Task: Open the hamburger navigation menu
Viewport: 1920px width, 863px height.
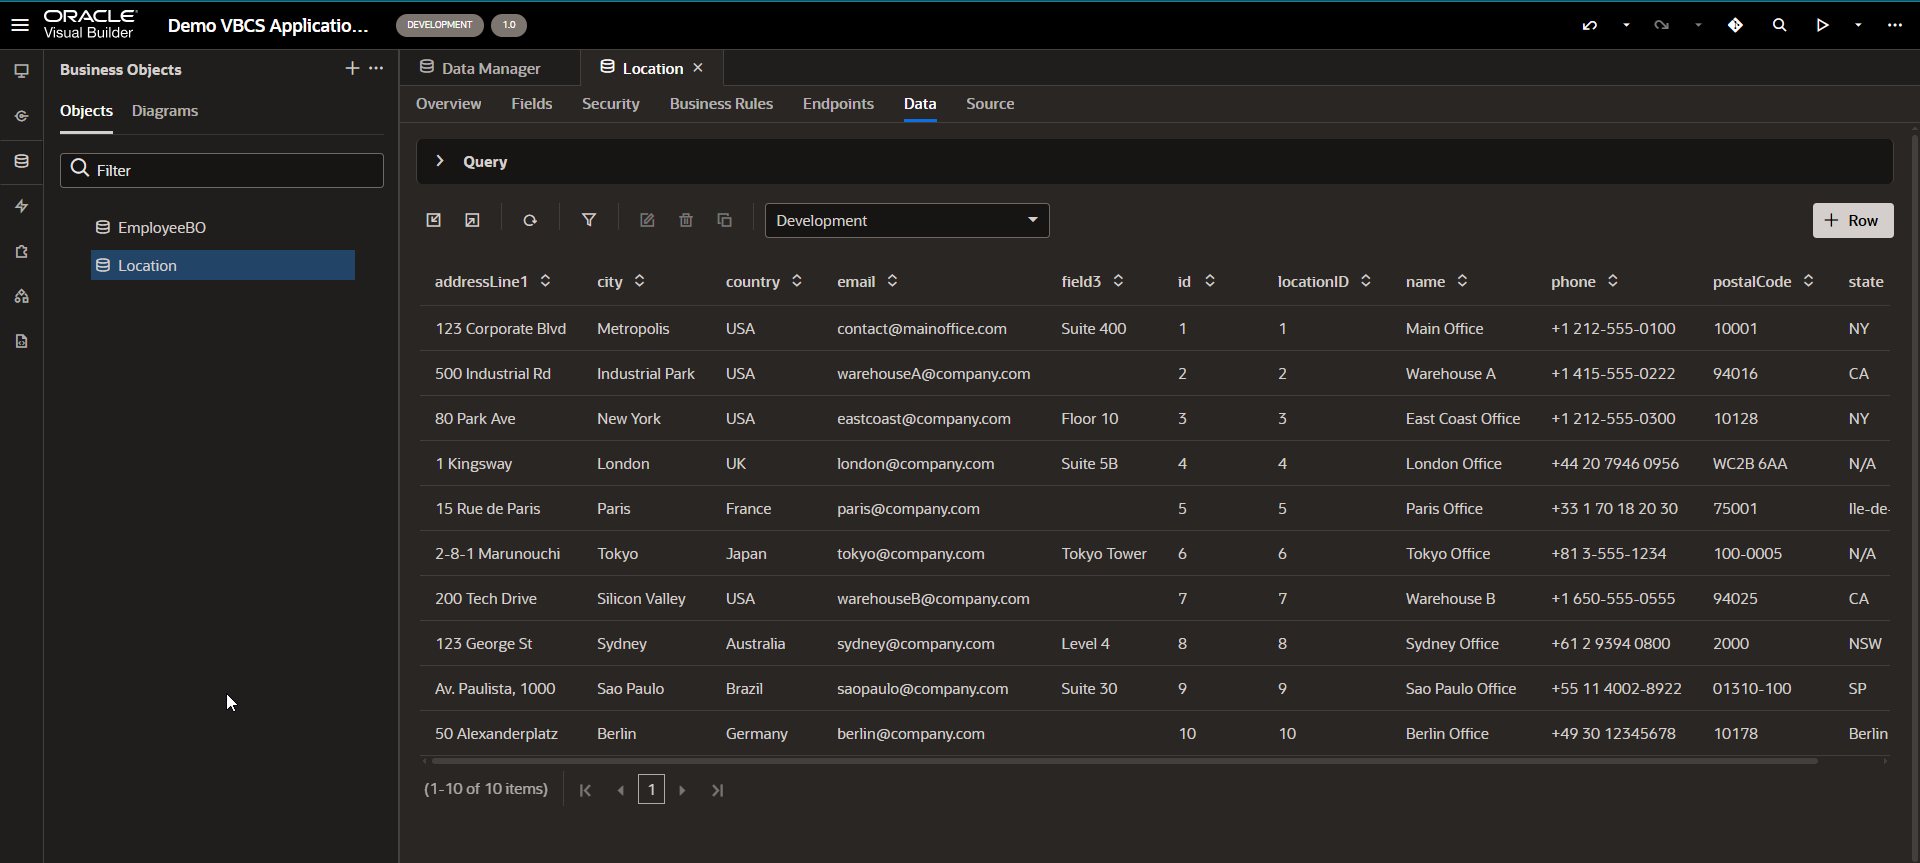Action: pyautogui.click(x=20, y=25)
